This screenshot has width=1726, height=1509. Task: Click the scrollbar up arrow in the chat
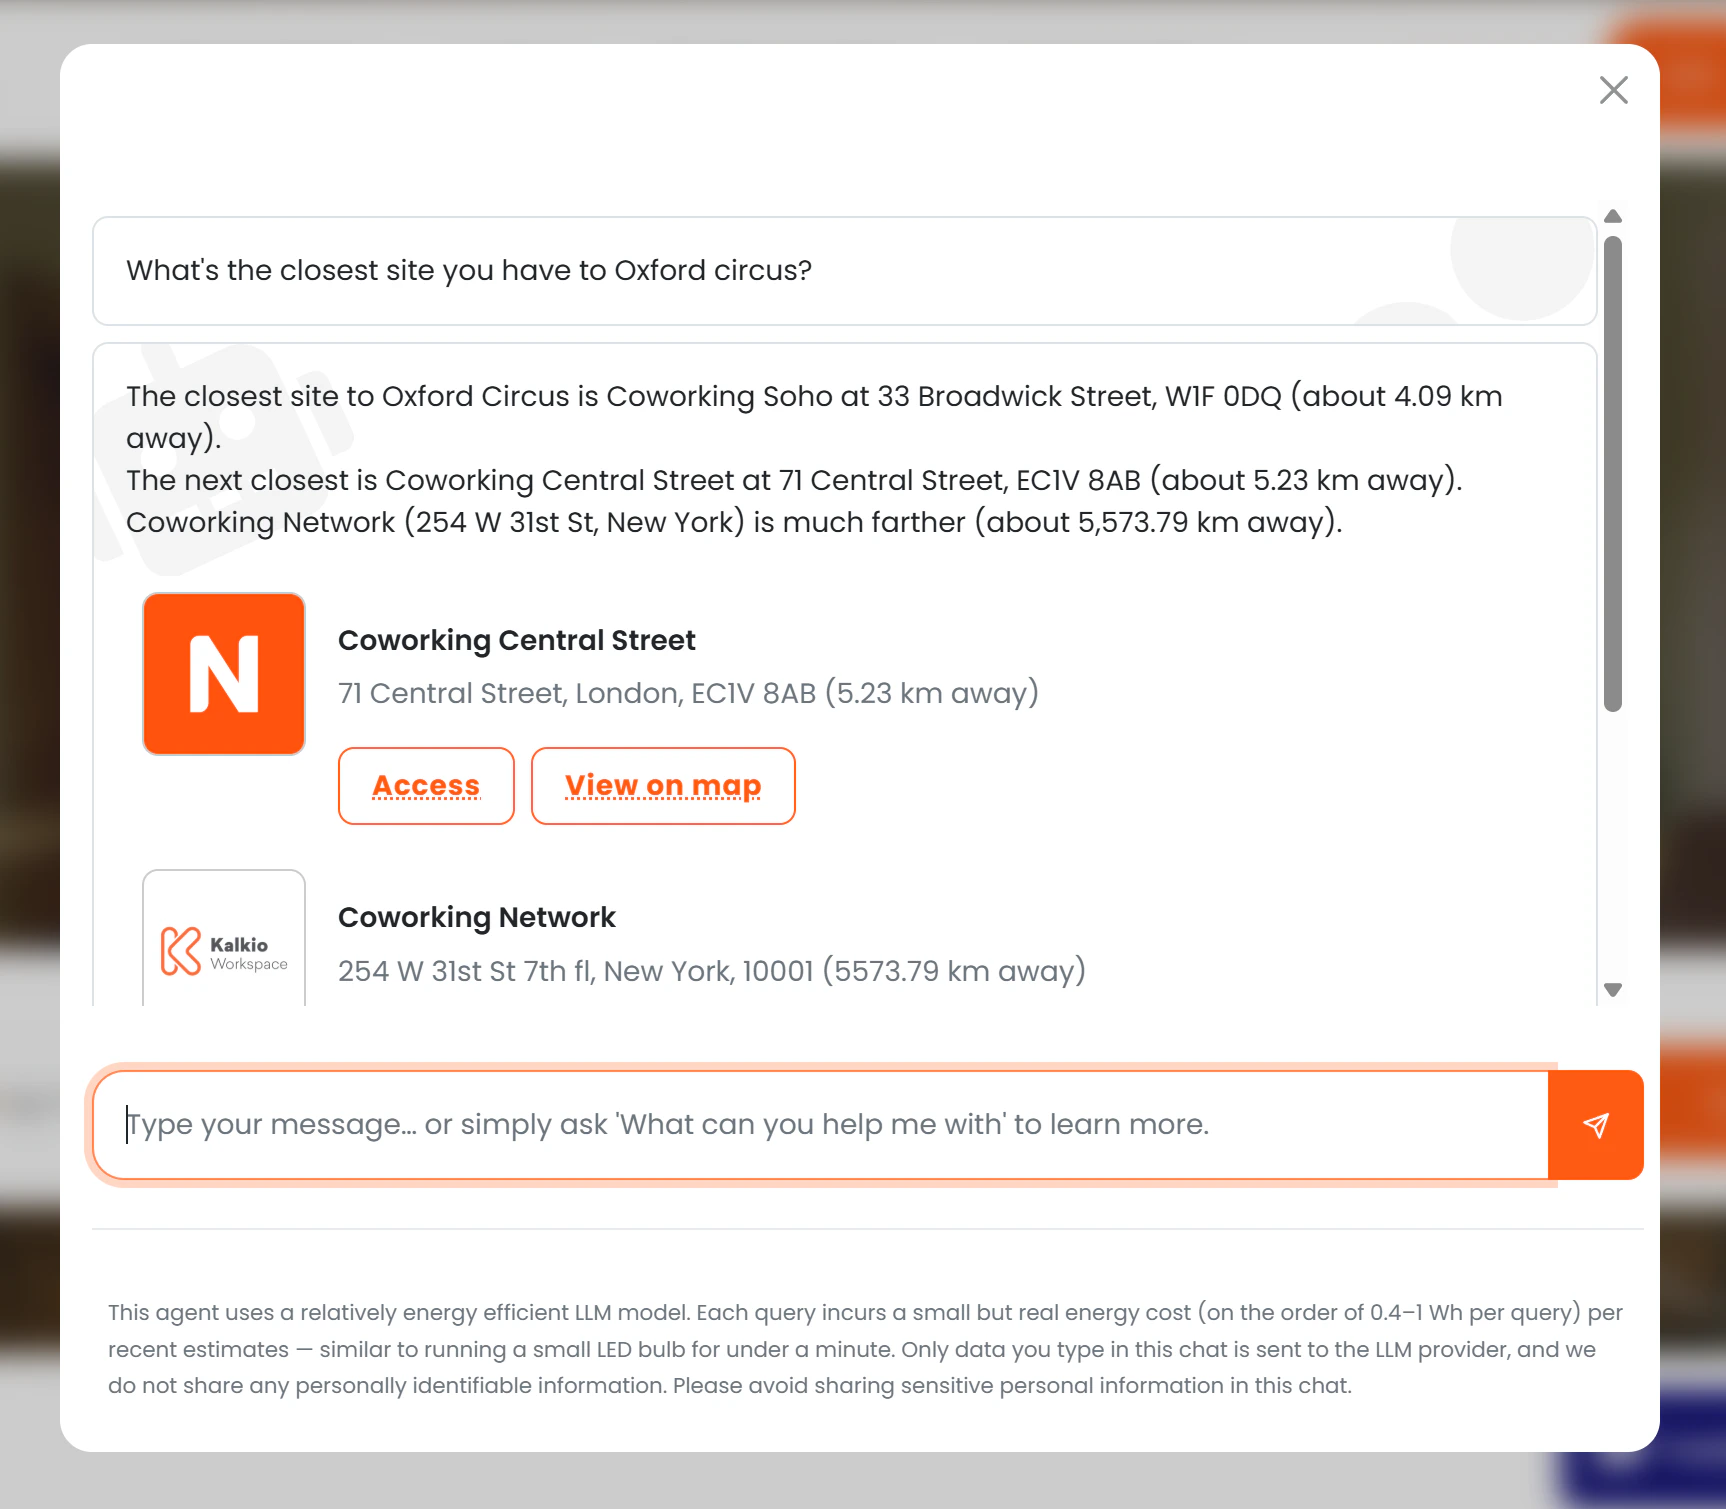1613,216
